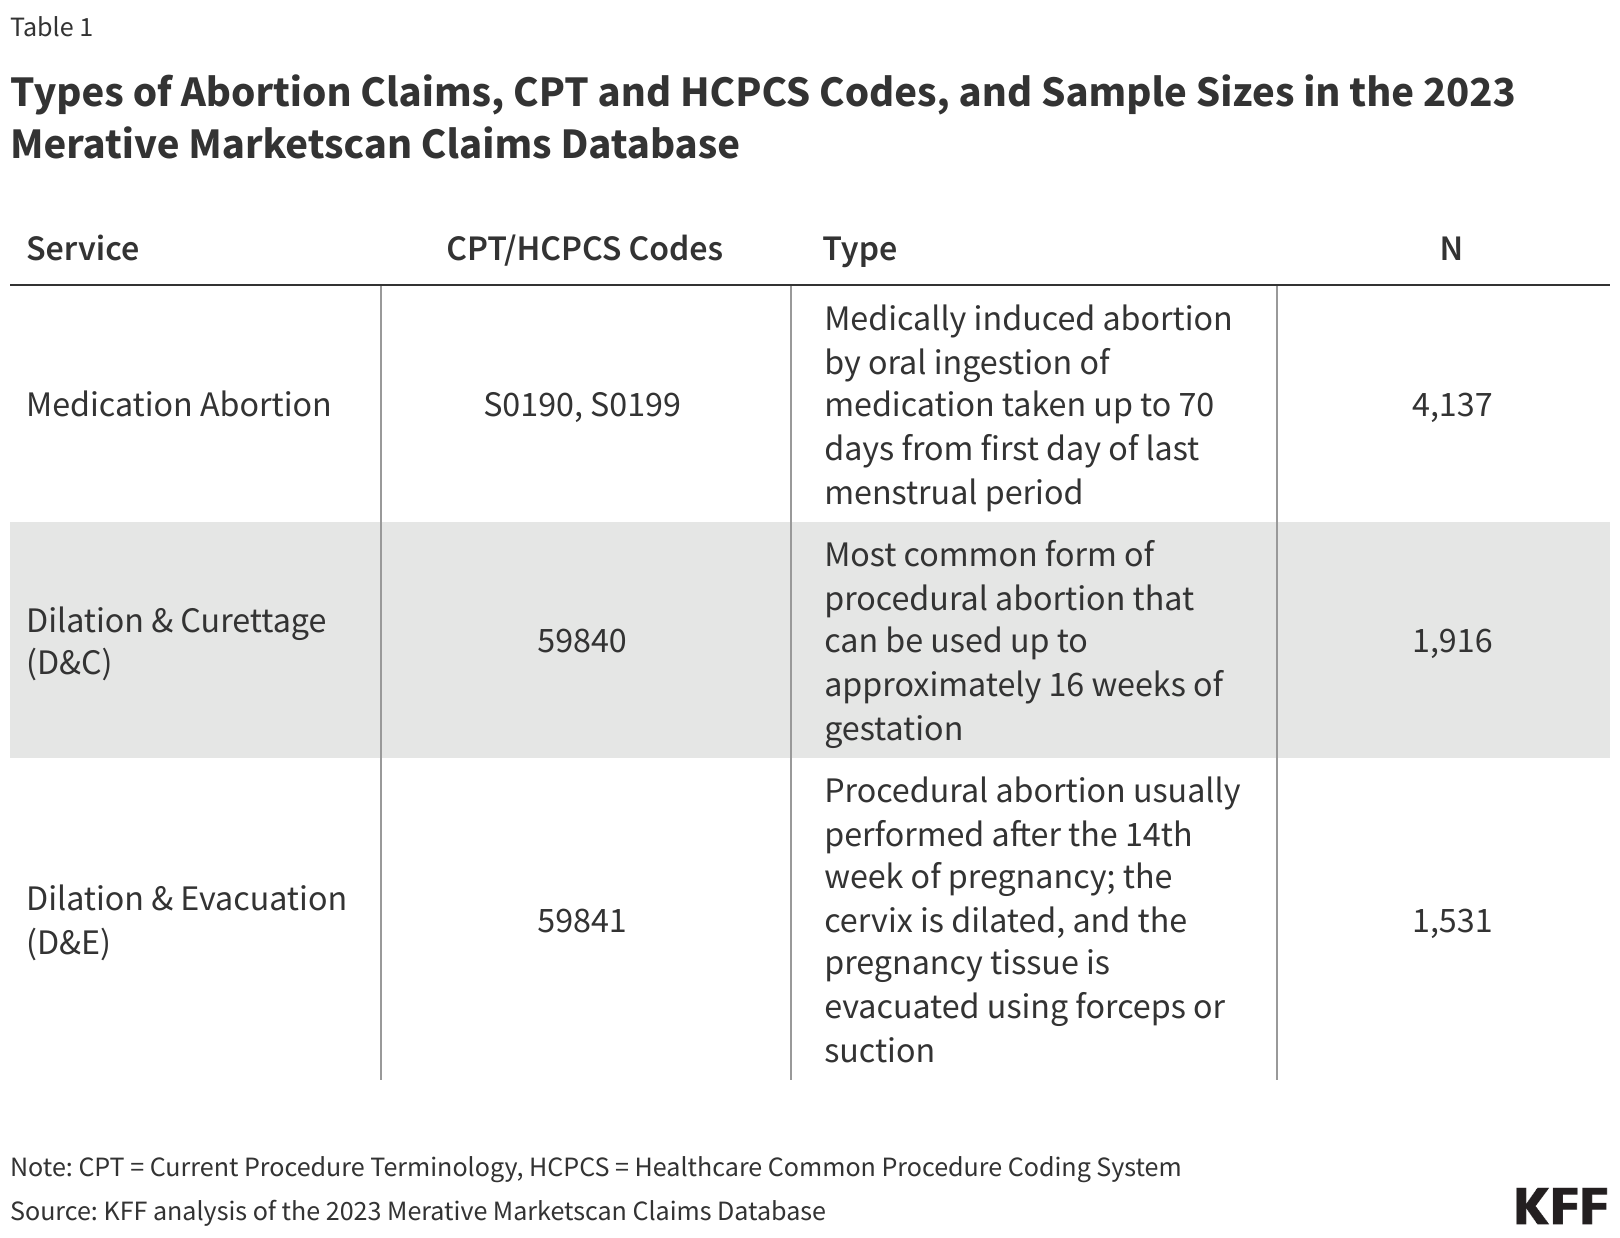Select the Medication Abortion row label

pos(179,404)
